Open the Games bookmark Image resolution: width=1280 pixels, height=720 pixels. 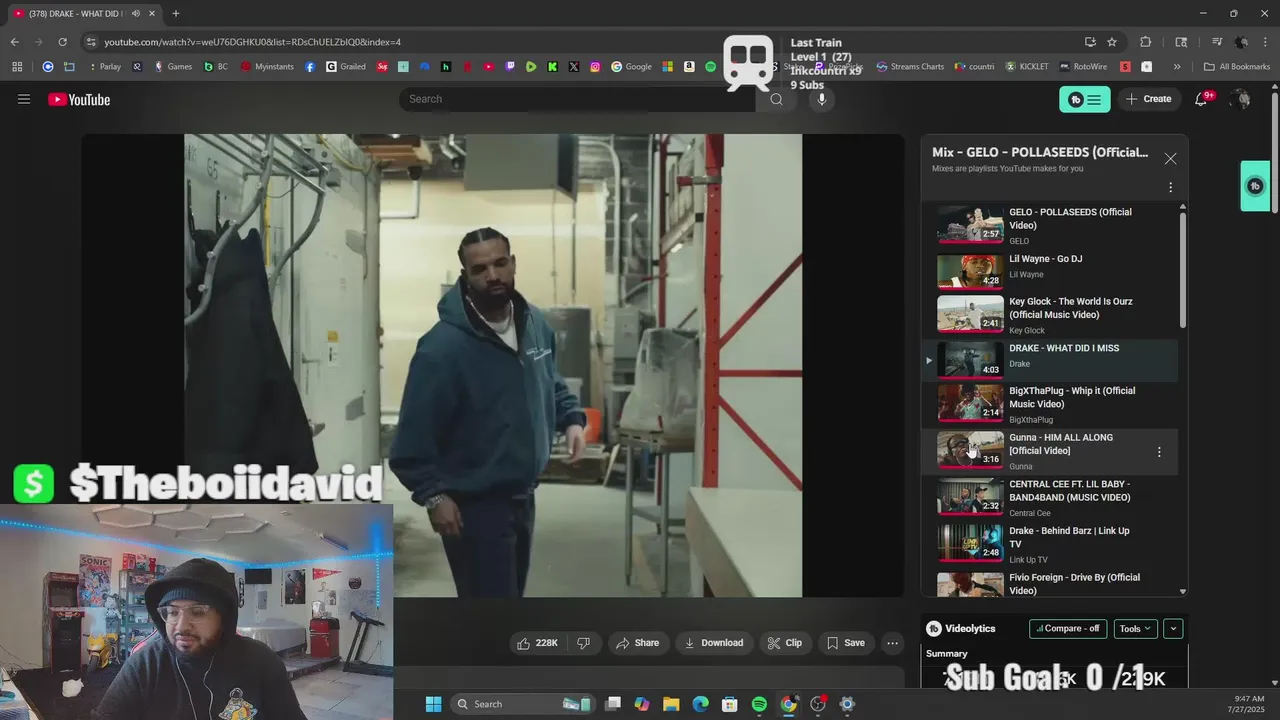pos(173,67)
